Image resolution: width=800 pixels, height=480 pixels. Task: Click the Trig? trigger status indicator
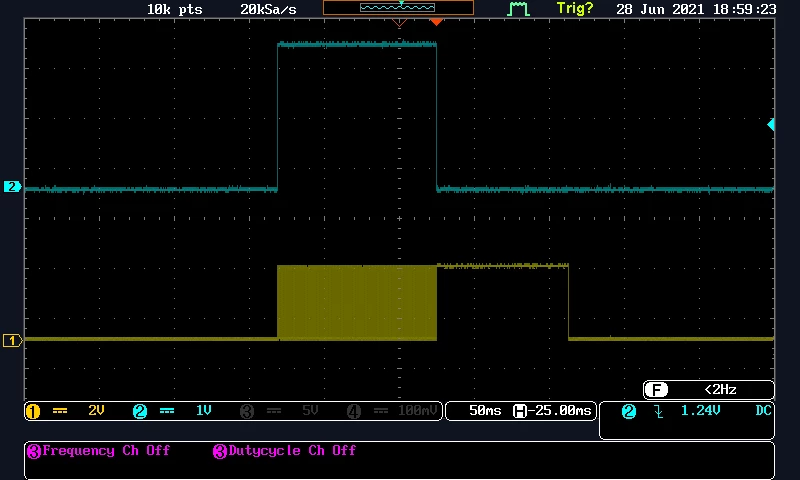[x=575, y=9]
